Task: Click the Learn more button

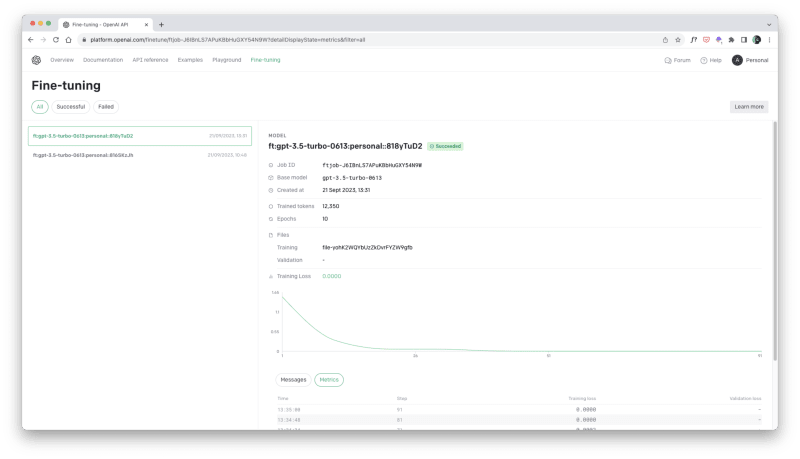Action: (x=749, y=107)
